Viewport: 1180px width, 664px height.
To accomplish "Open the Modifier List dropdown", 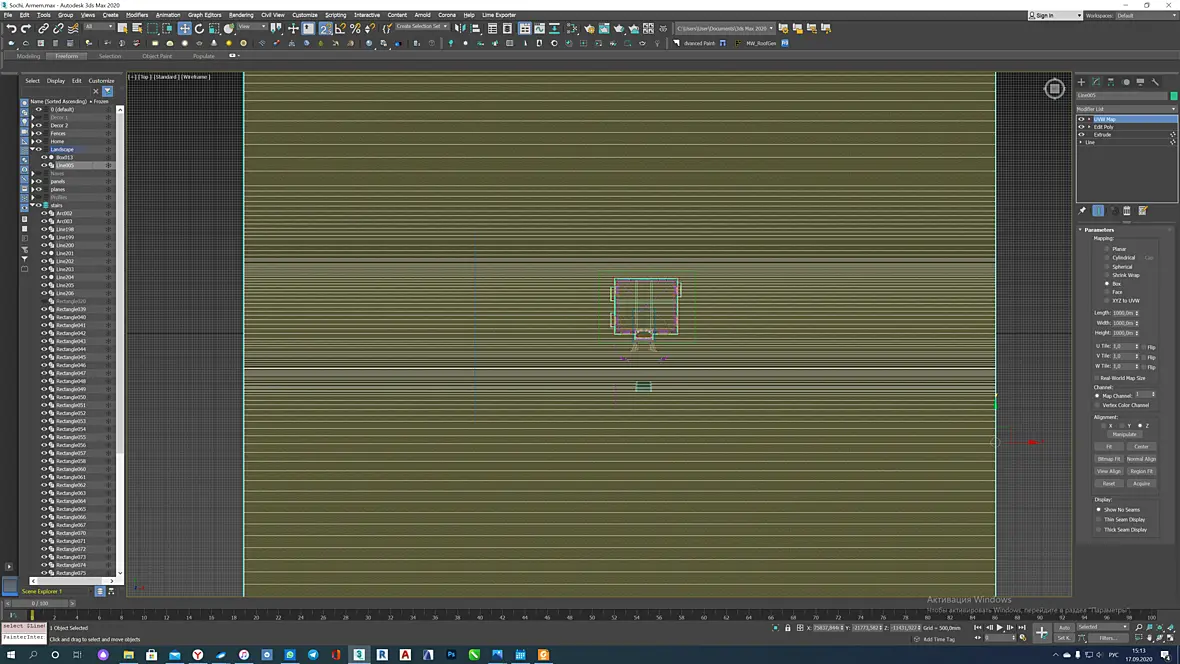I will (1126, 109).
